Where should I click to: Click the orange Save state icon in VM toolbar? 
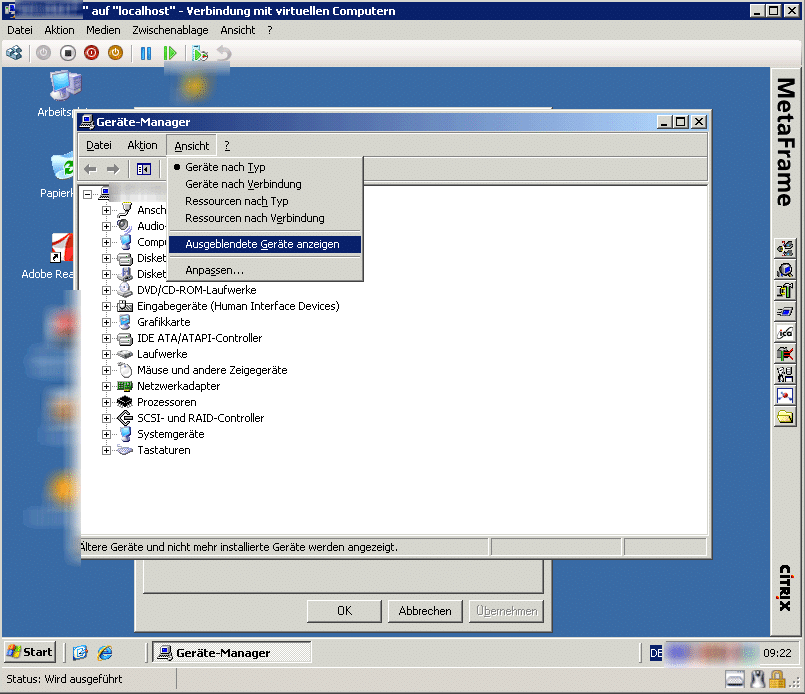coord(116,53)
